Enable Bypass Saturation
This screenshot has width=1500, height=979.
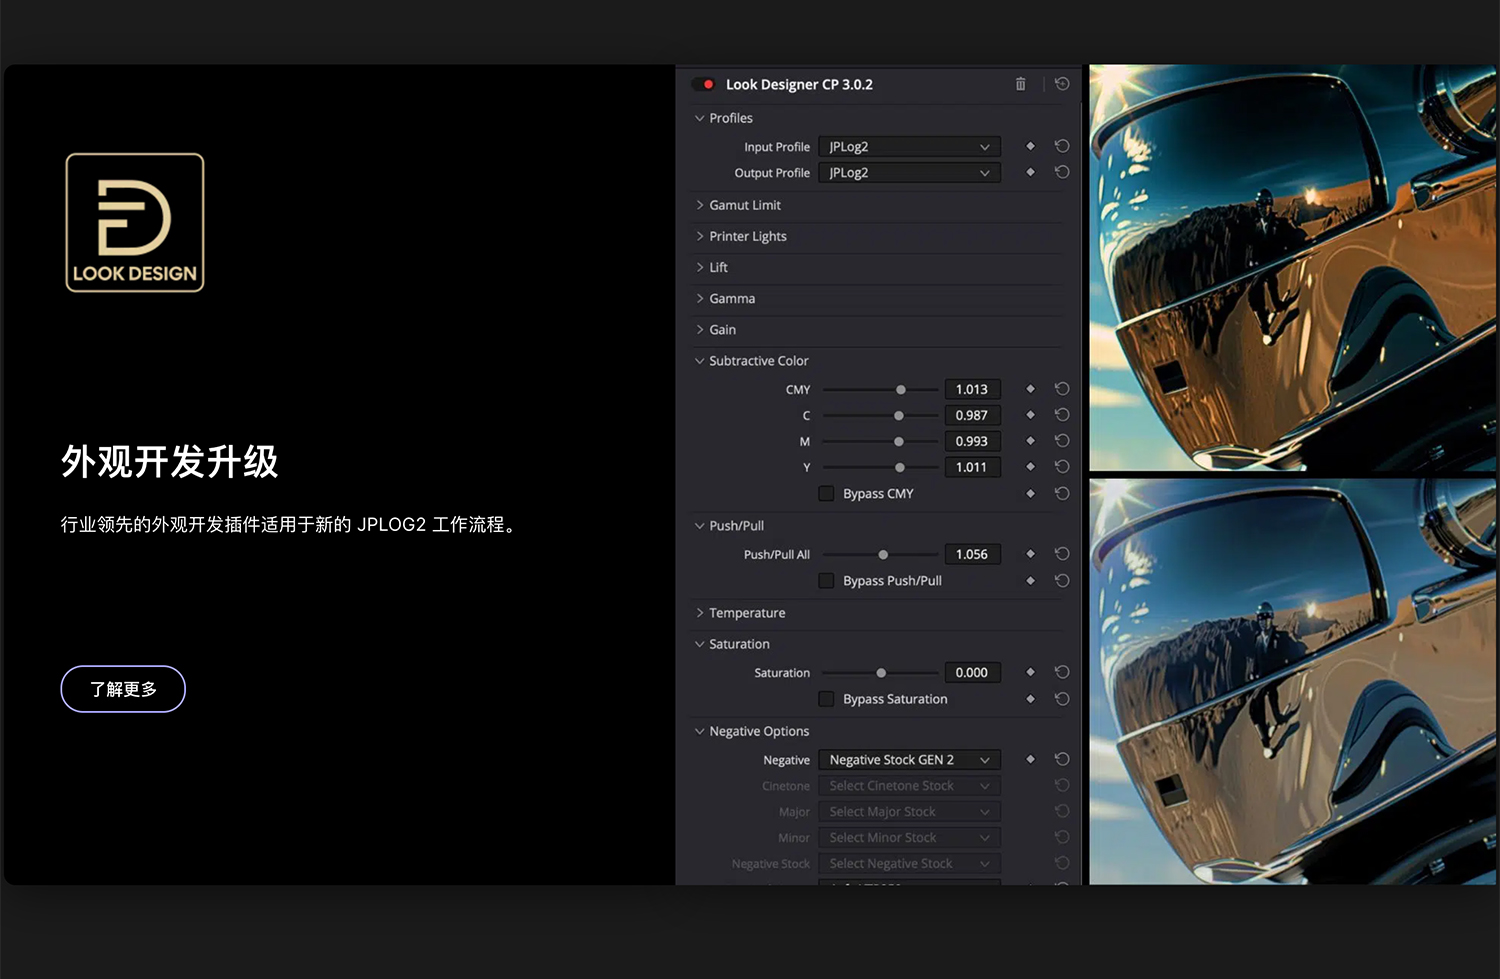click(x=826, y=698)
